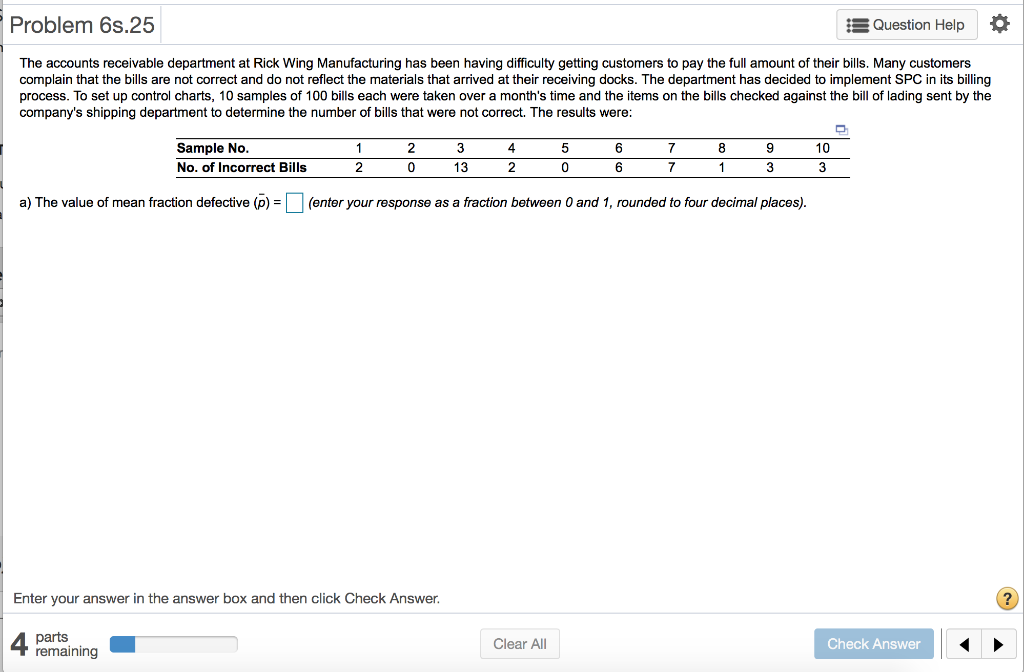Image resolution: width=1024 pixels, height=672 pixels.
Task: Click Check Answer to submit
Action: click(x=873, y=644)
